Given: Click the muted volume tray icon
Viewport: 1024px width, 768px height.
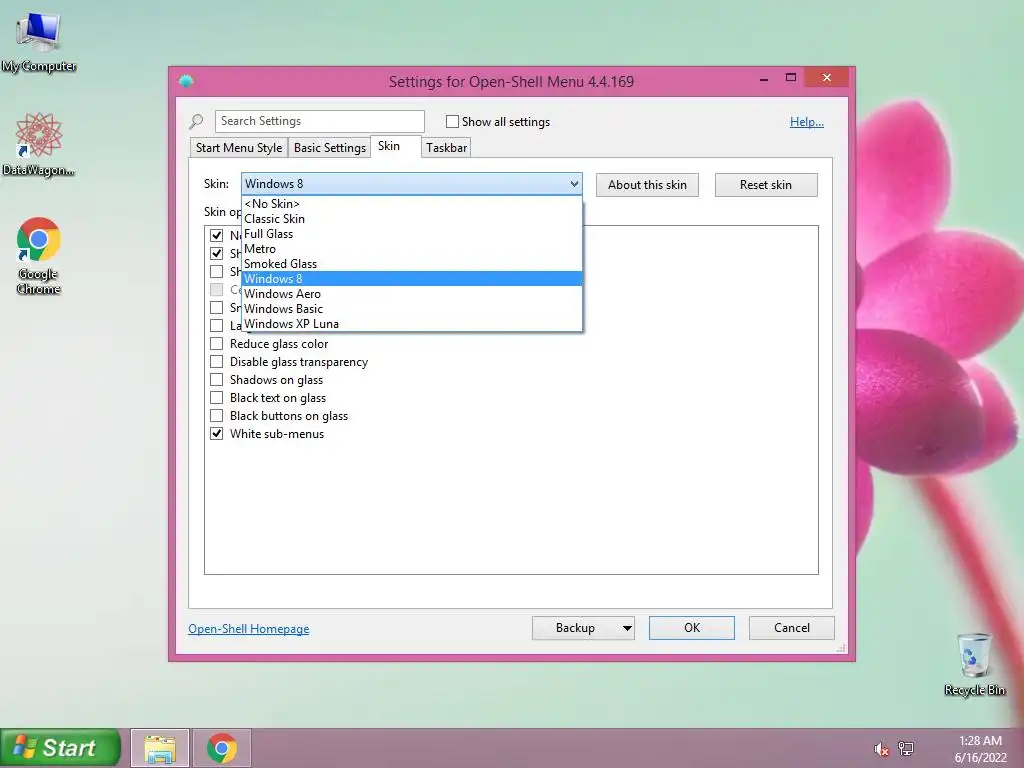Looking at the screenshot, I should (881, 749).
